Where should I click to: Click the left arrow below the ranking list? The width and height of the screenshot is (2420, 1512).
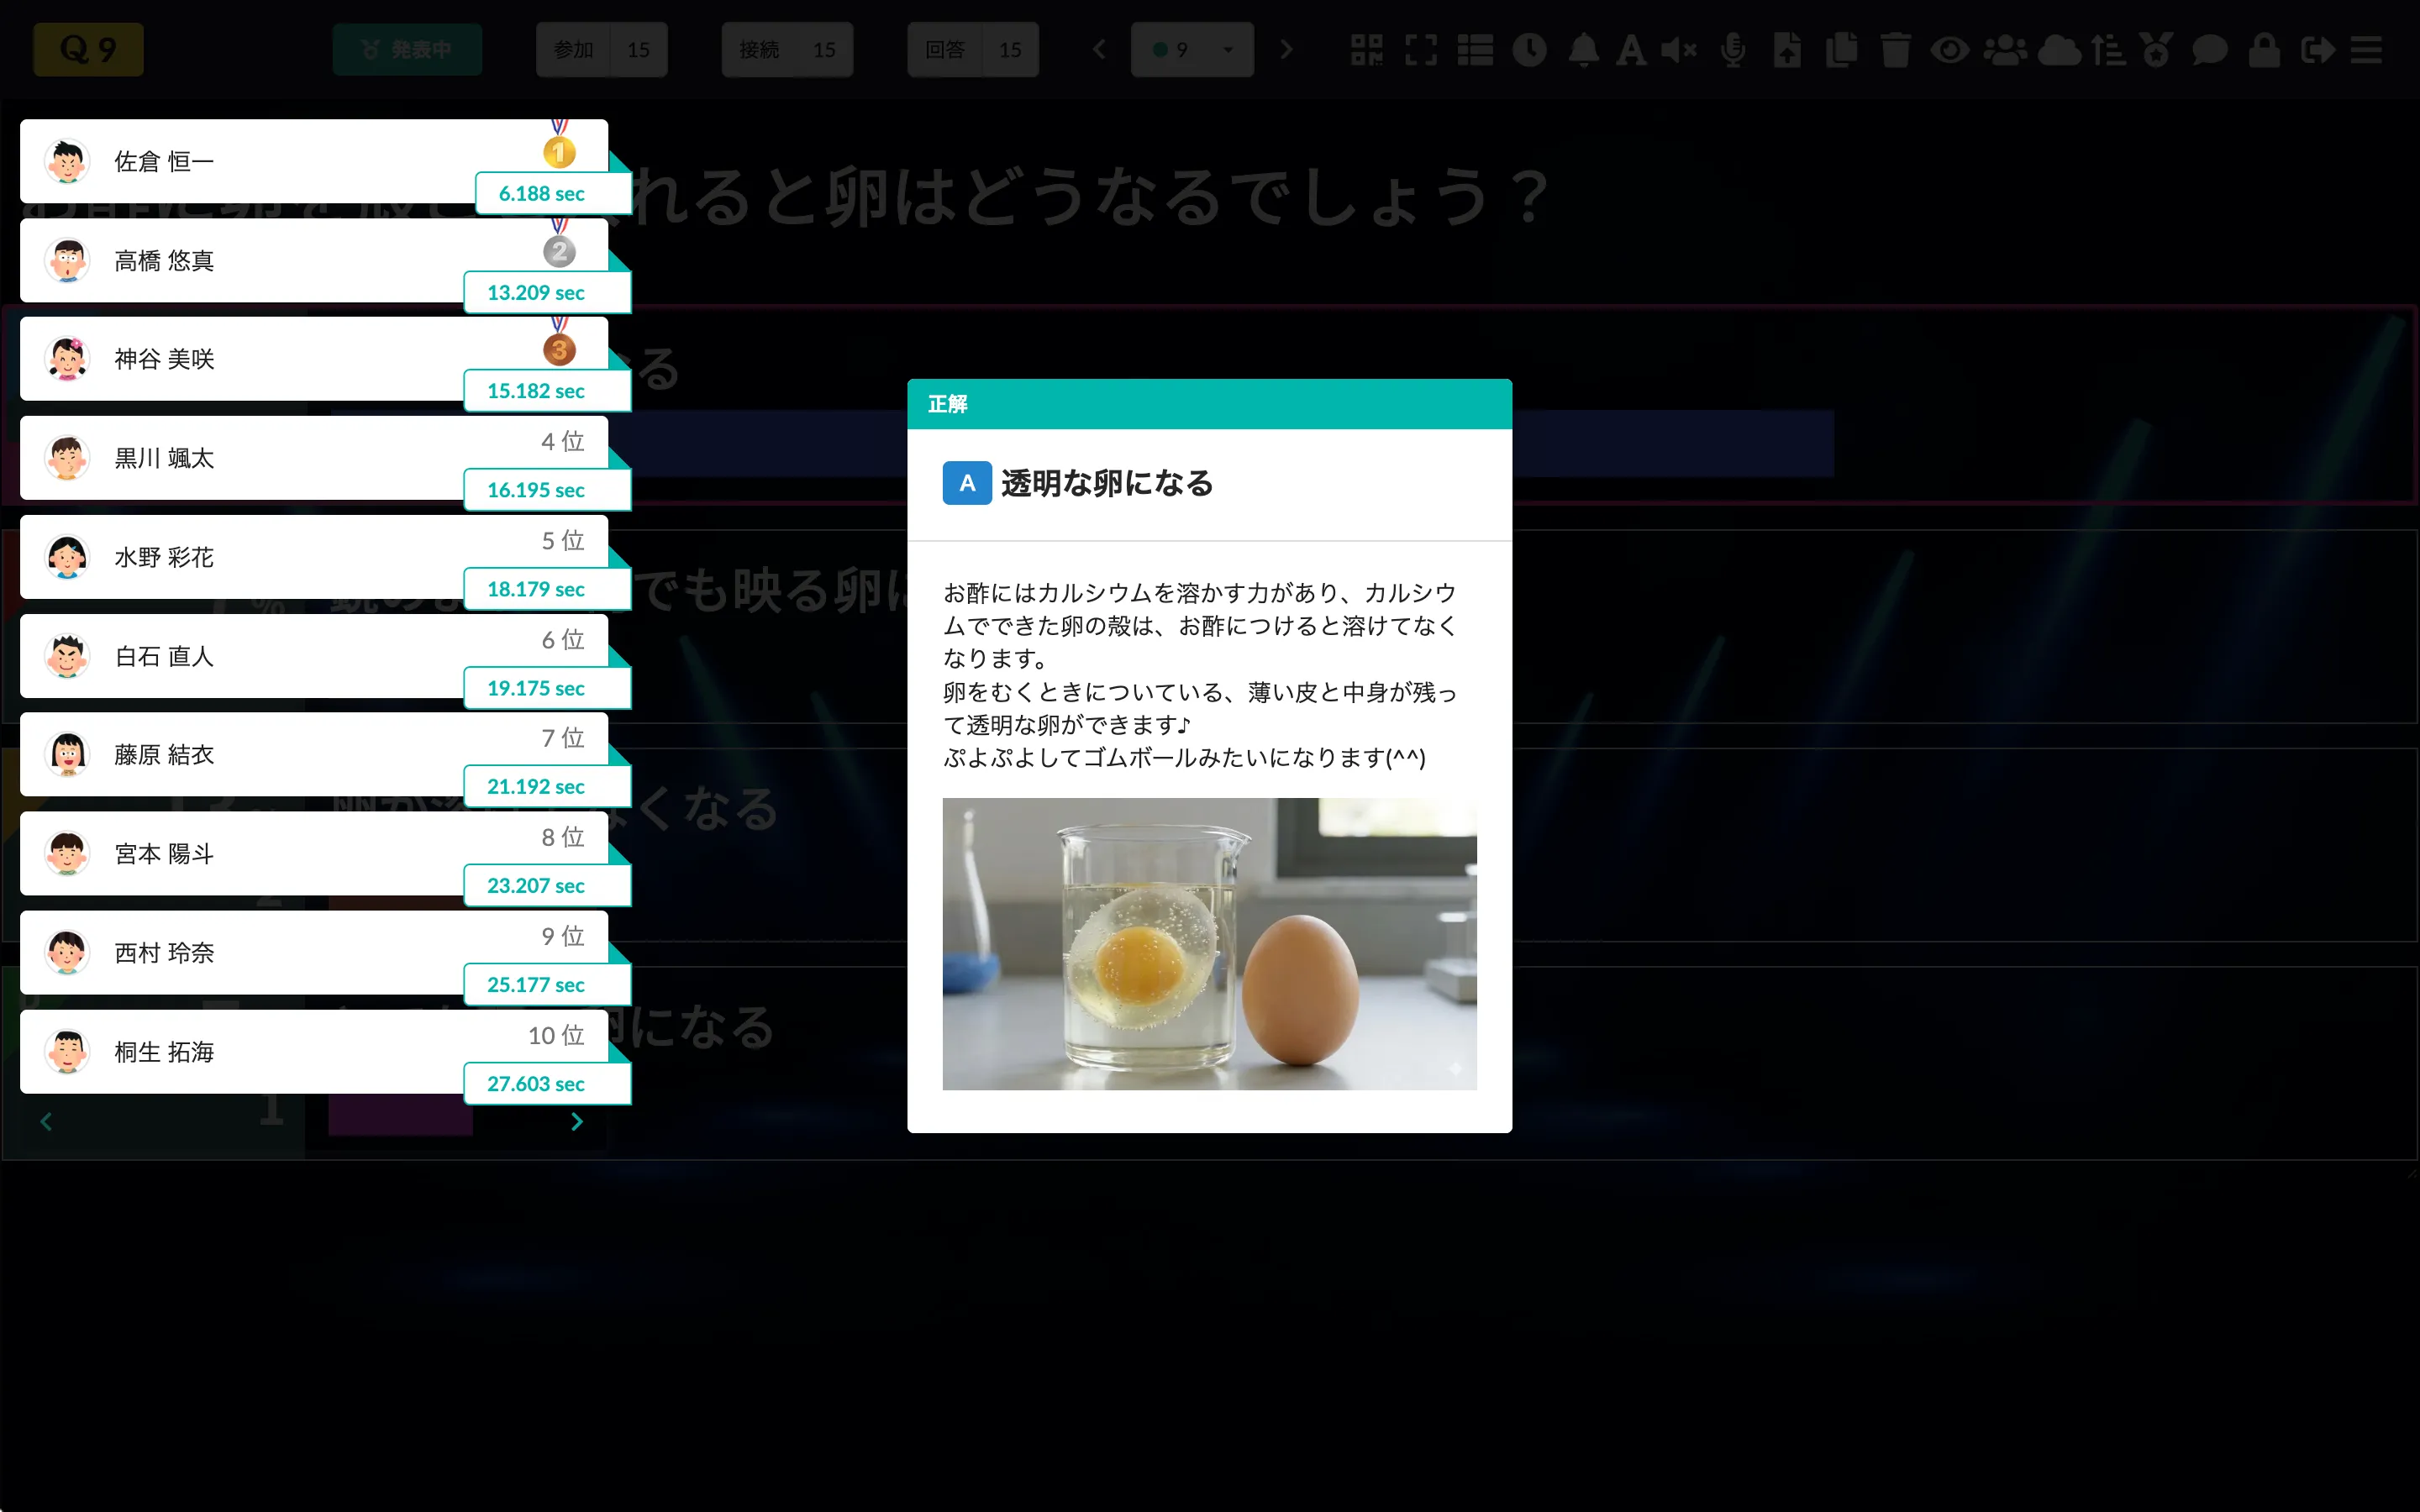point(46,1121)
